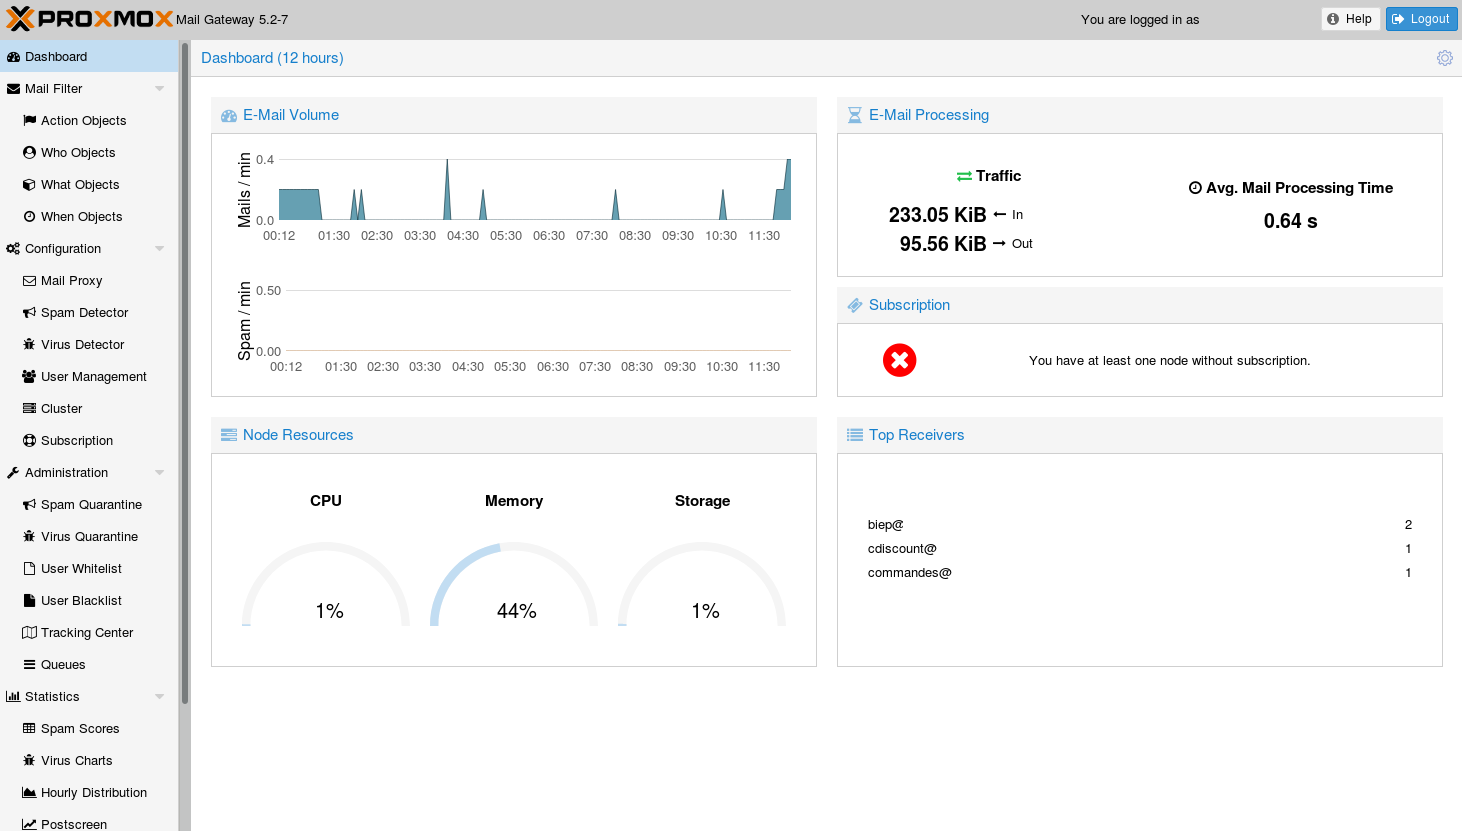Screen dimensions: 1462x831
Task: Log out using the Logout button
Action: tap(1421, 19)
